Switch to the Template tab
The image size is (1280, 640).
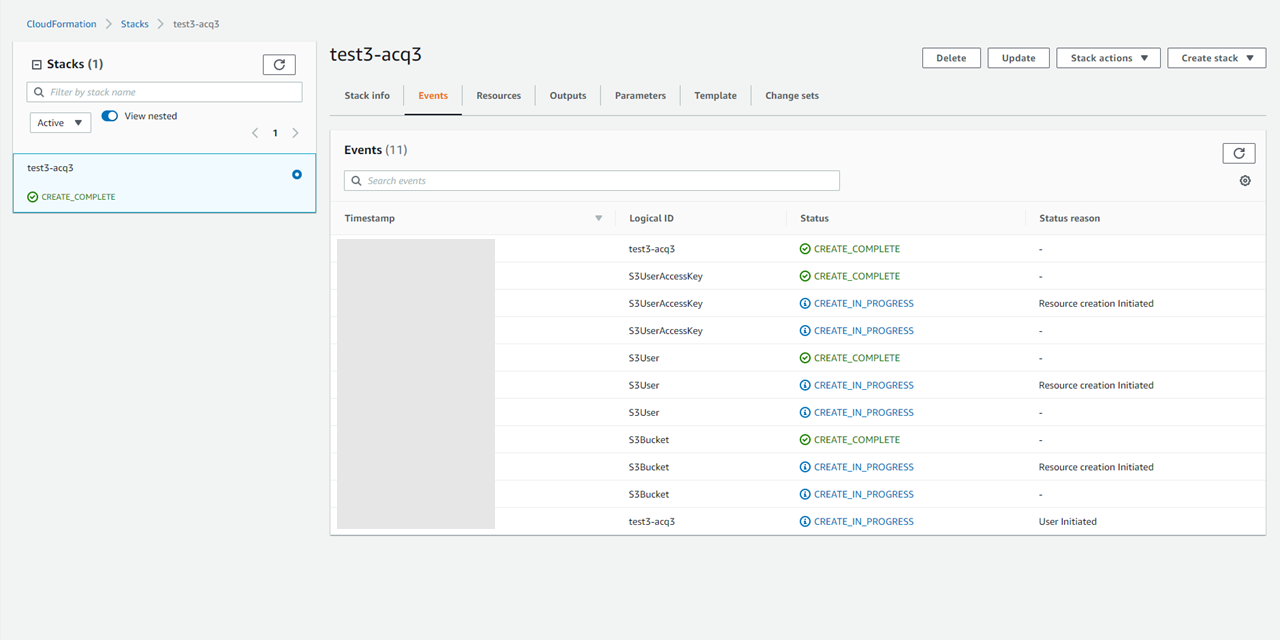point(715,95)
